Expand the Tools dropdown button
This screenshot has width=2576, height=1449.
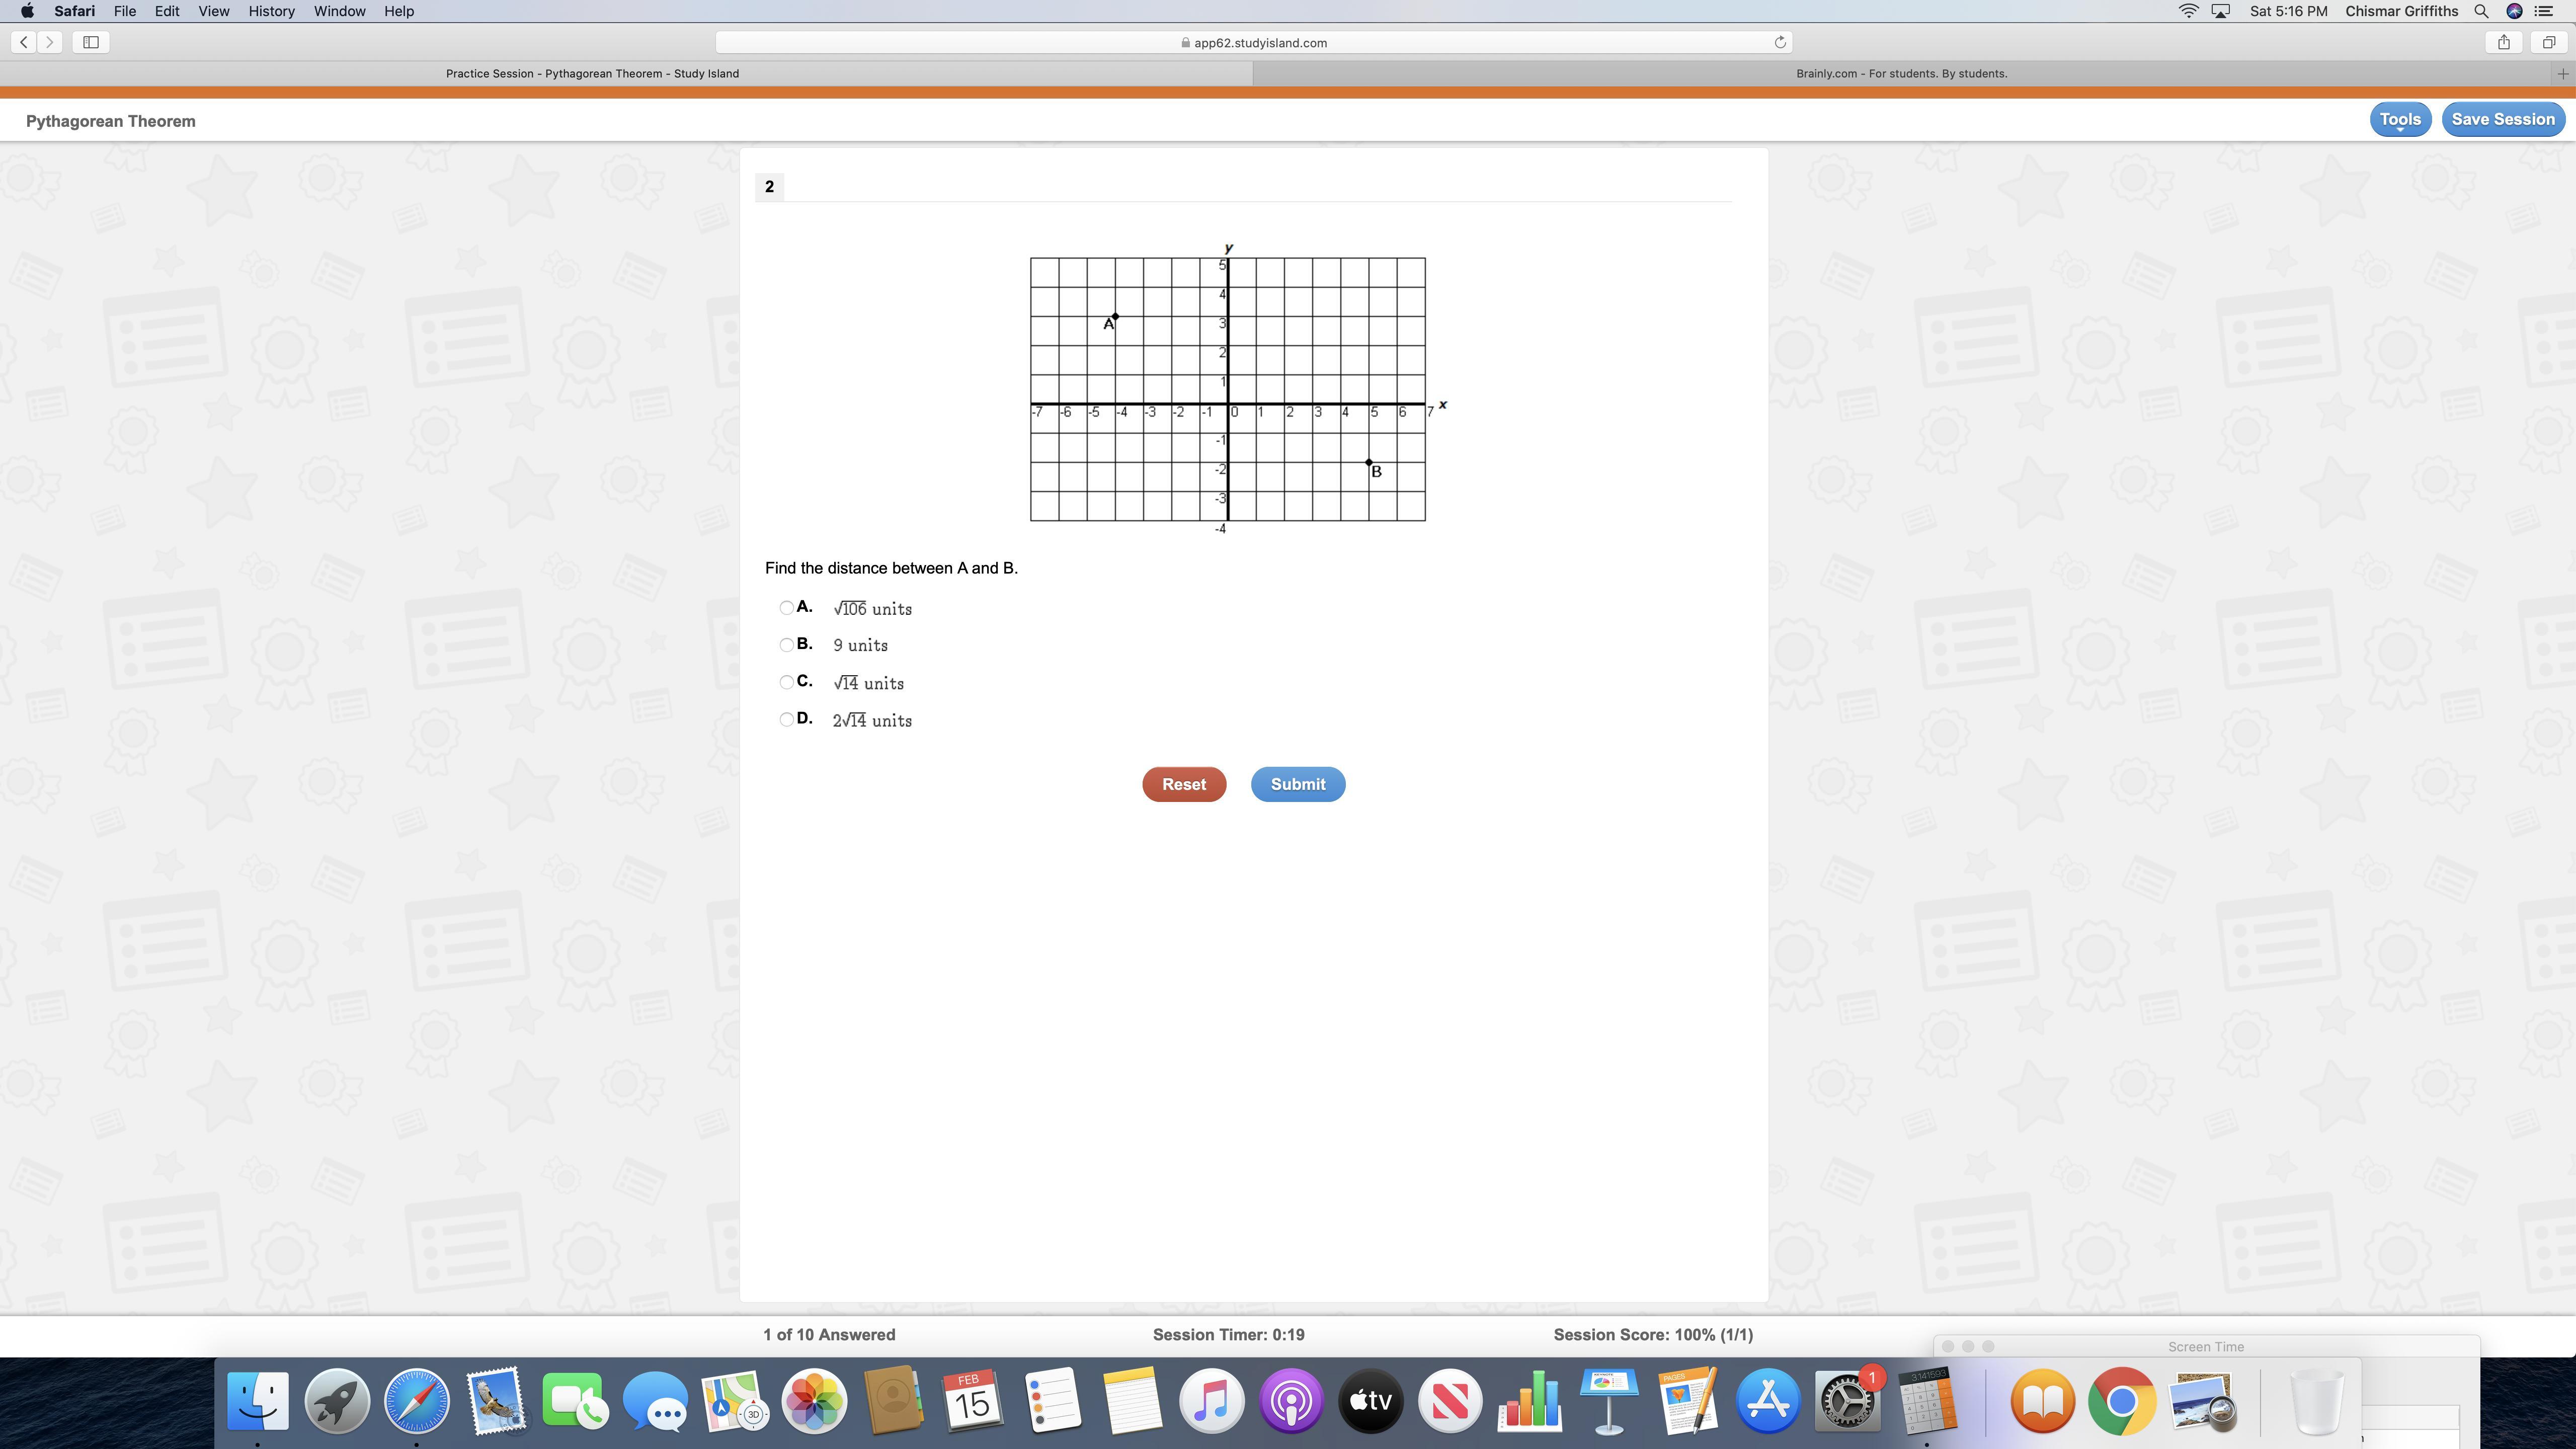[2399, 120]
